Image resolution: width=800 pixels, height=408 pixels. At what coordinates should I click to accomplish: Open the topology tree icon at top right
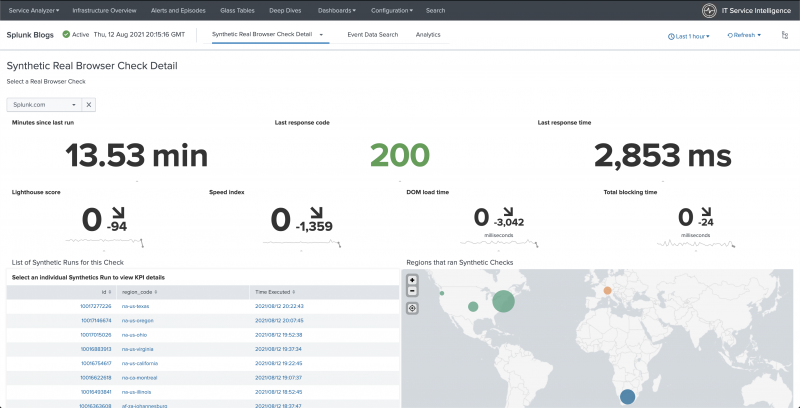click(785, 35)
